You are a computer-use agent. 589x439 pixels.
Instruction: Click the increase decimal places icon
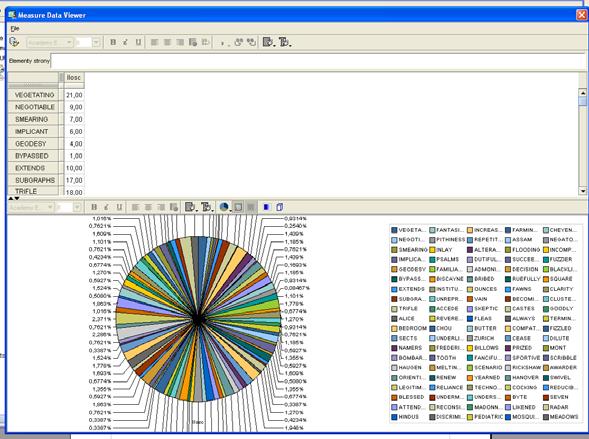pos(239,42)
